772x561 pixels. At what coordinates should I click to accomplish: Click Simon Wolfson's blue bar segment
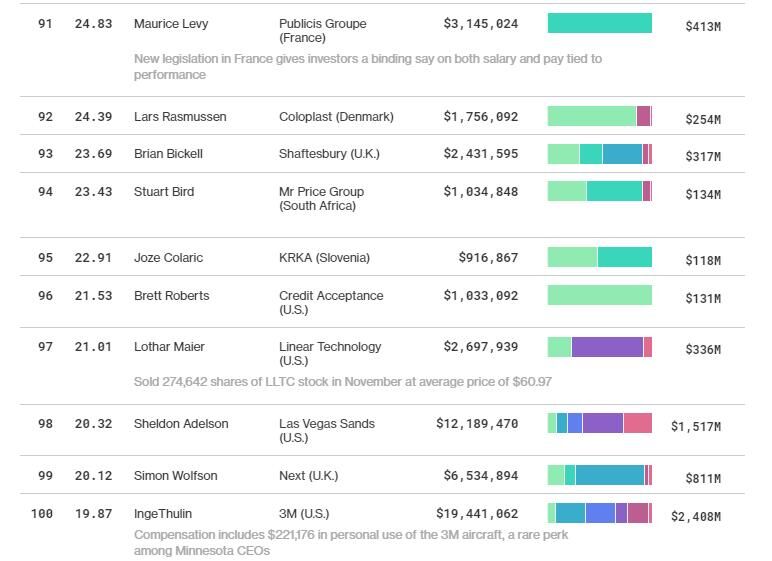coord(609,475)
